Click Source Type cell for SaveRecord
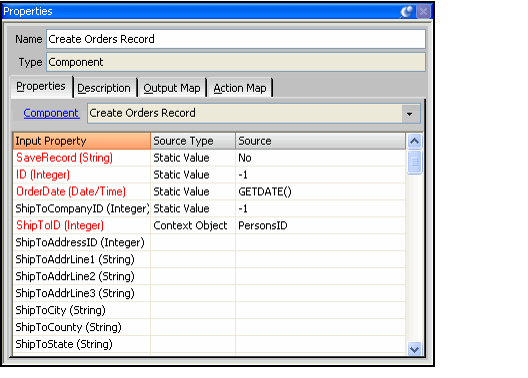Image resolution: width=528 pixels, height=378 pixels. 193,158
